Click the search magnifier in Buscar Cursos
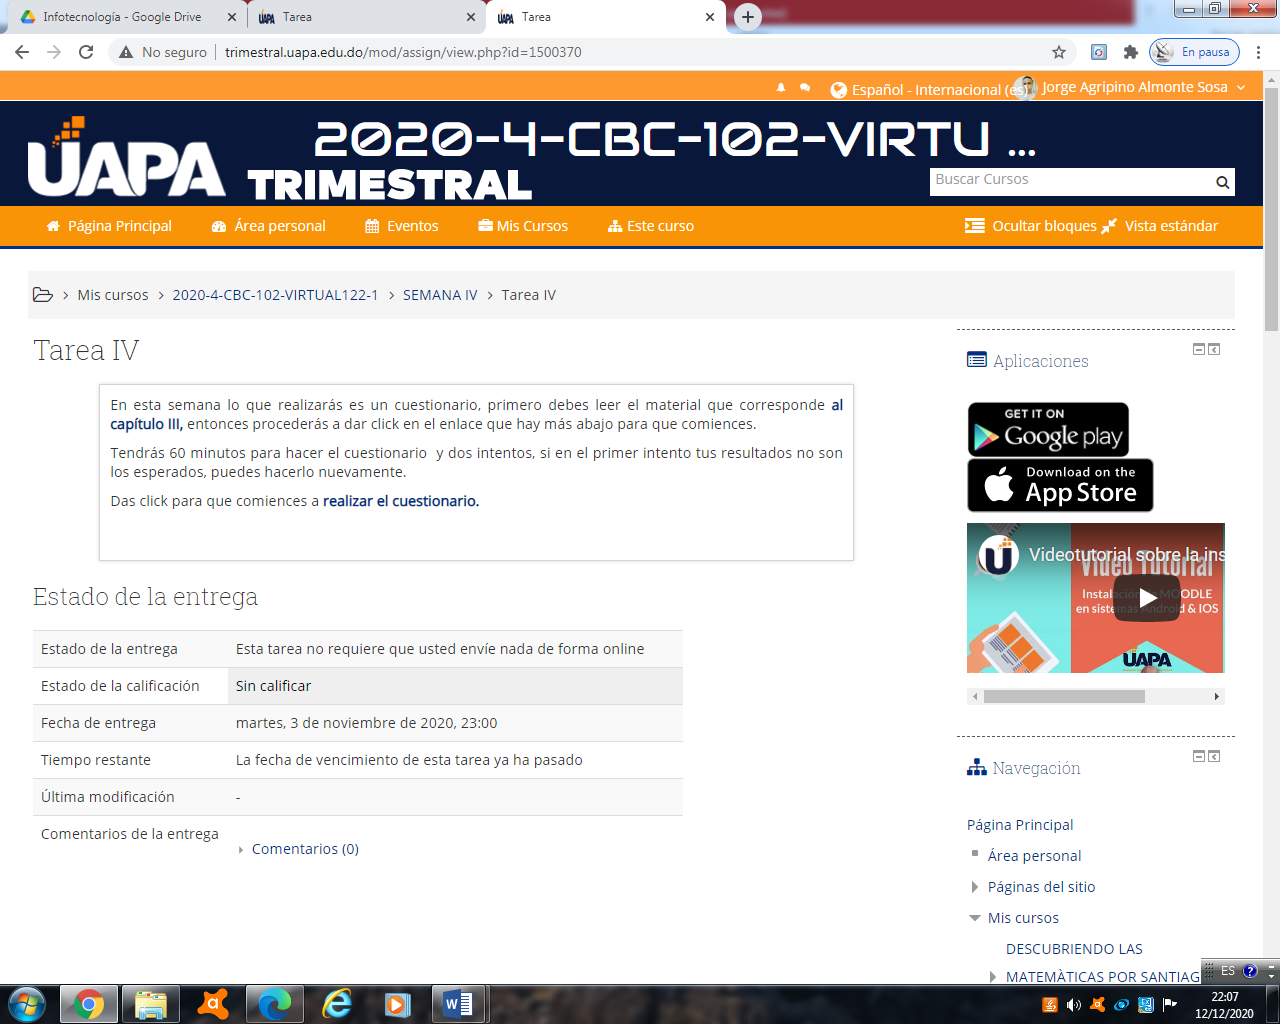1280x1024 pixels. pos(1222,182)
